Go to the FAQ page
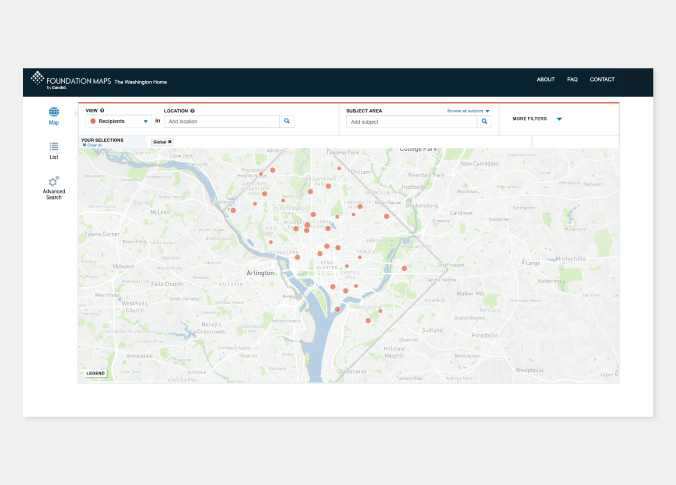Image resolution: width=676 pixels, height=485 pixels. tap(572, 79)
